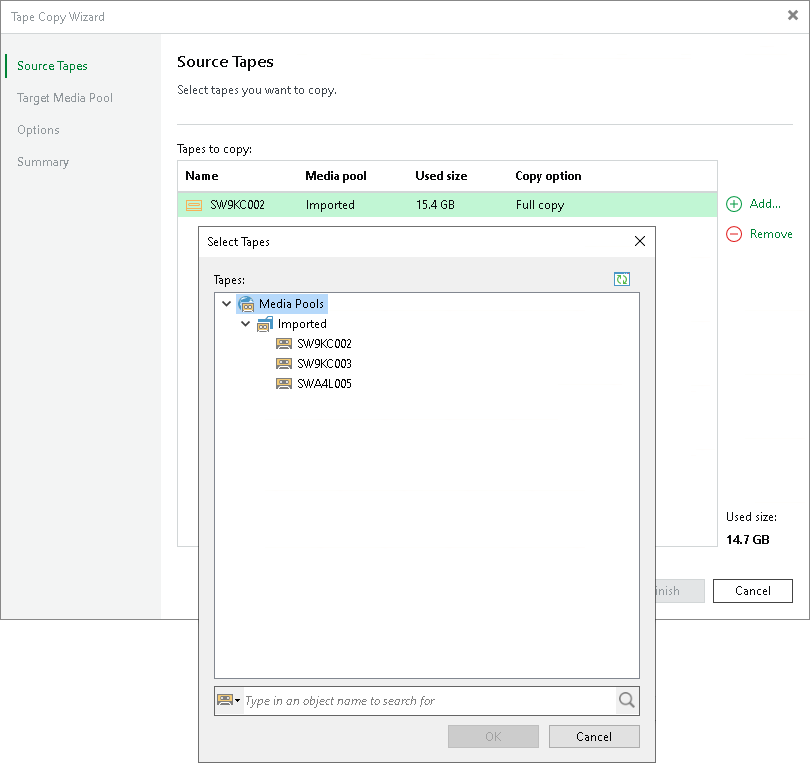
Task: Collapse the Imported pool node
Action: click(x=245, y=324)
